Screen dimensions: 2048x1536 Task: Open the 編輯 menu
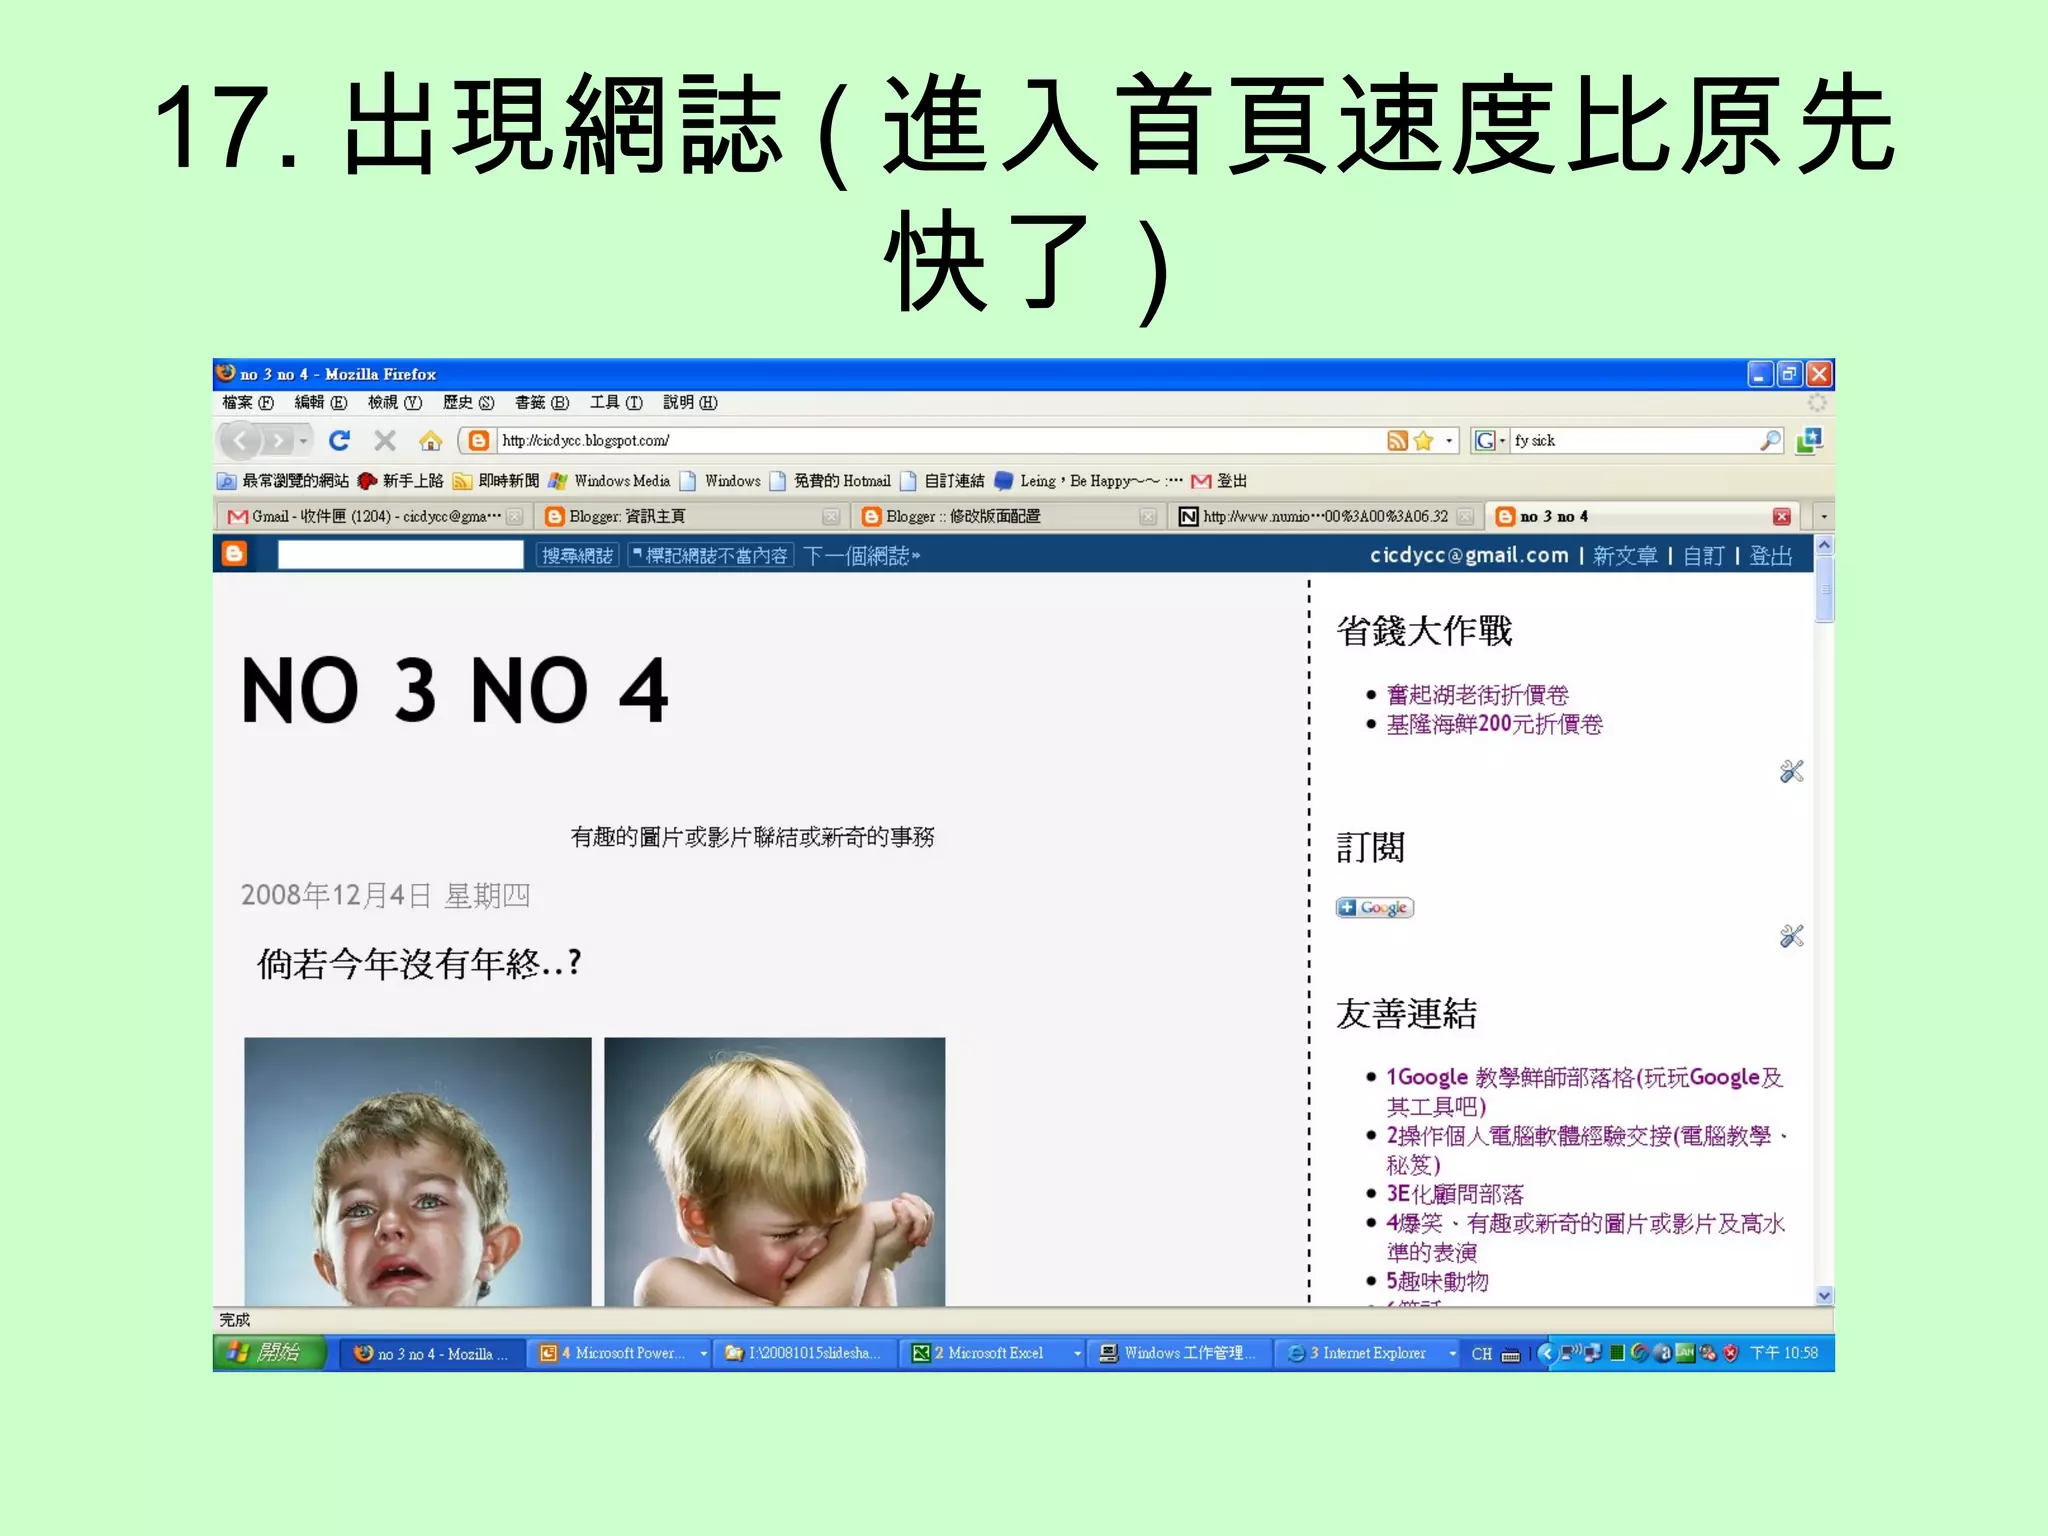coord(320,402)
